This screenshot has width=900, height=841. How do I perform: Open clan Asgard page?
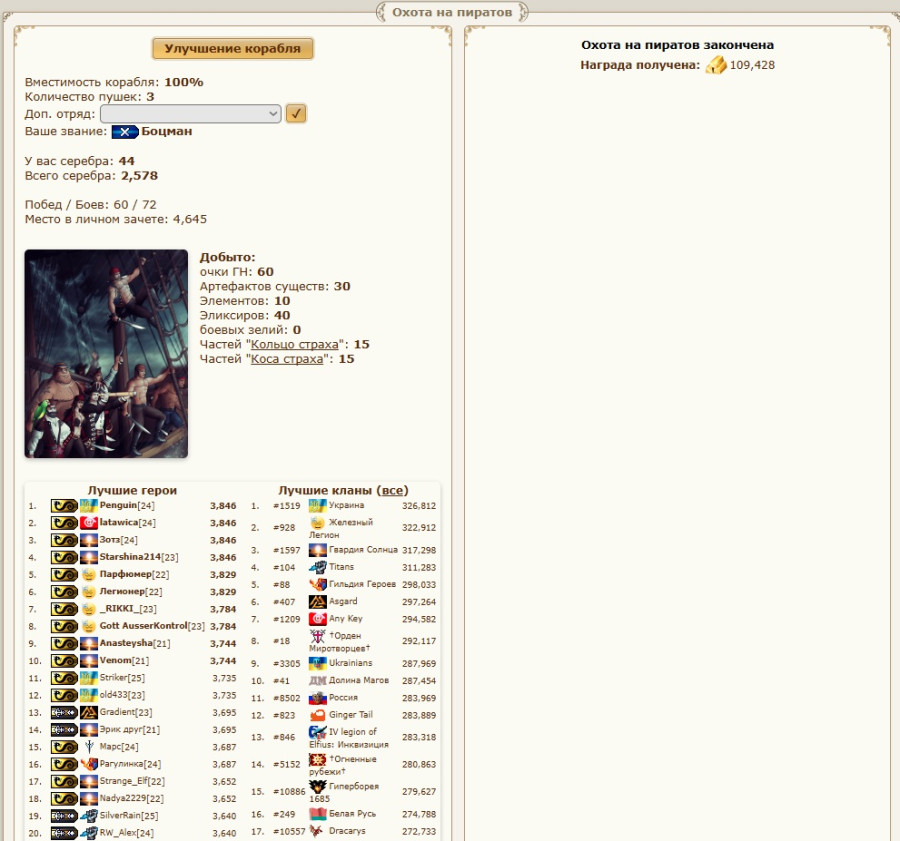click(343, 602)
